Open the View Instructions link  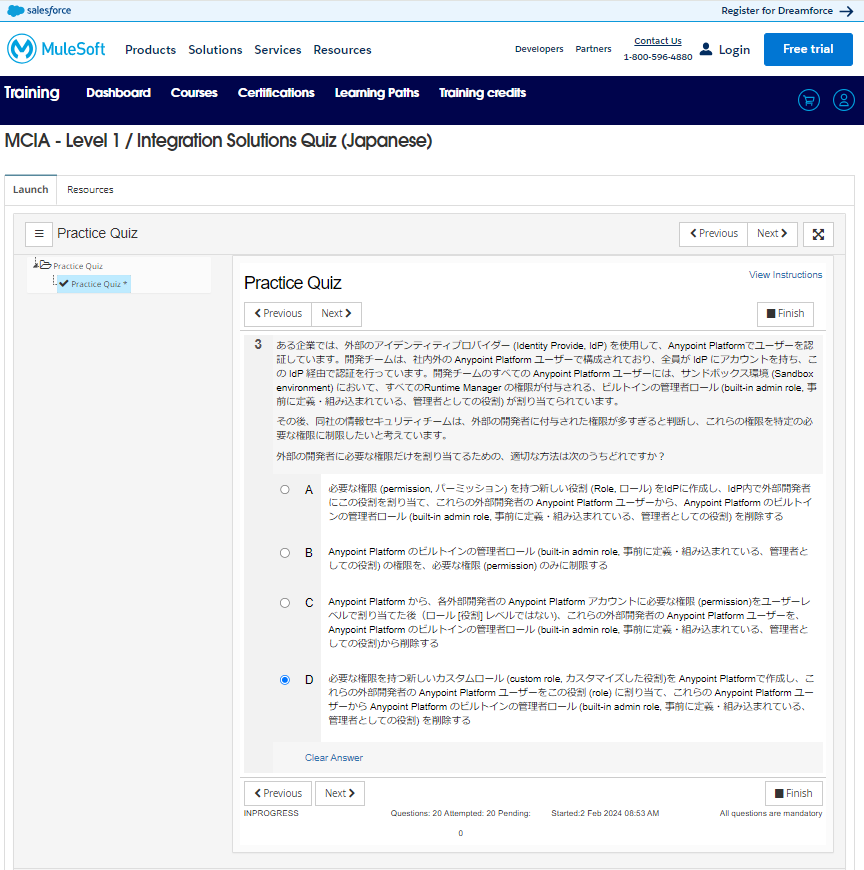(x=785, y=275)
